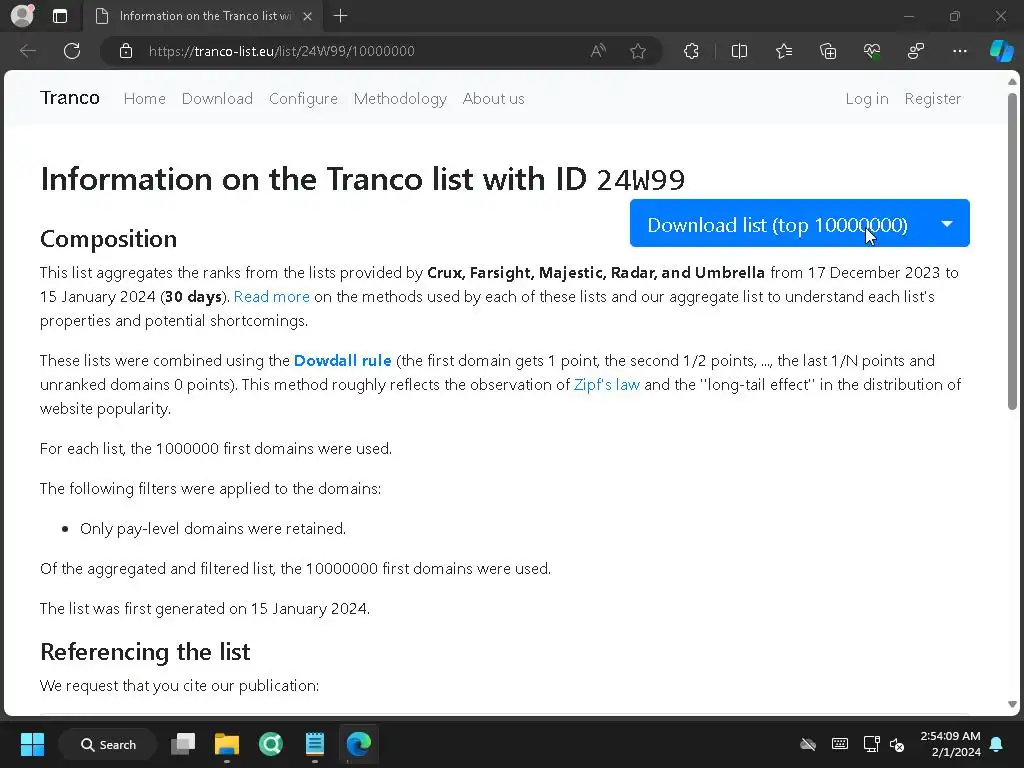The width and height of the screenshot is (1024, 768).
Task: Open the green circular app on taskbar
Action: click(270, 744)
